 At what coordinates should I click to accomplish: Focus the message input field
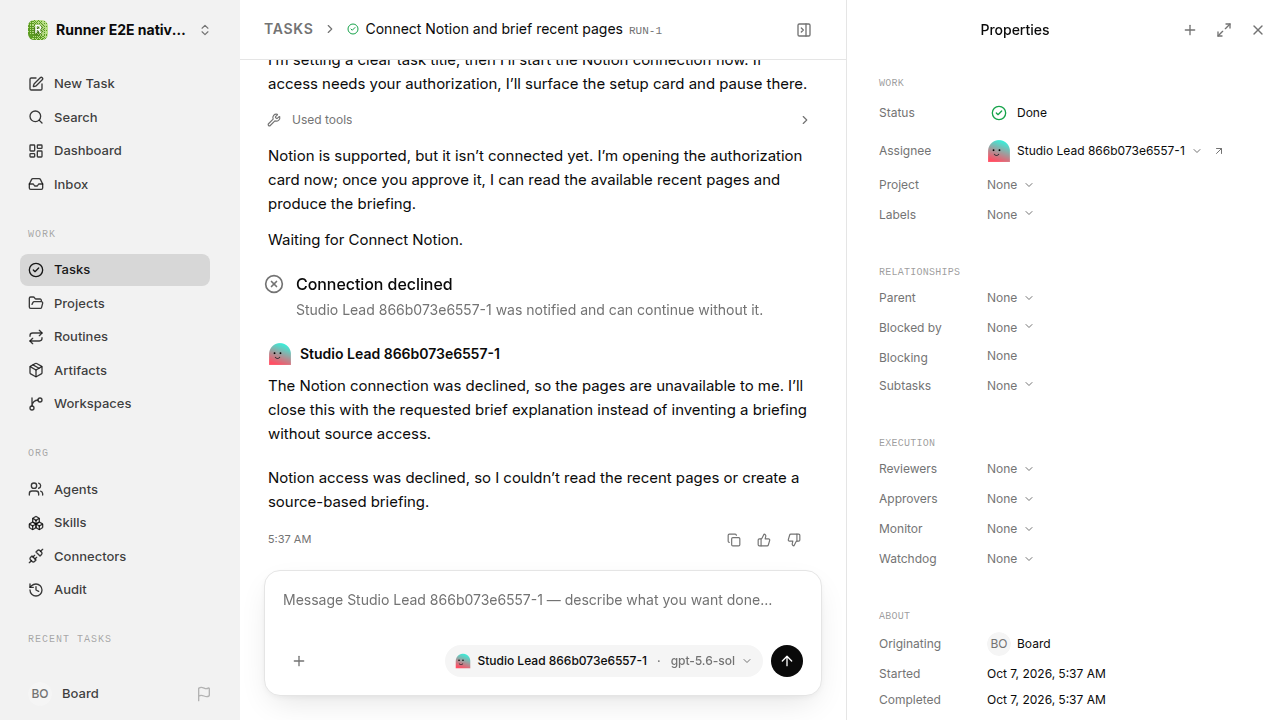click(543, 601)
